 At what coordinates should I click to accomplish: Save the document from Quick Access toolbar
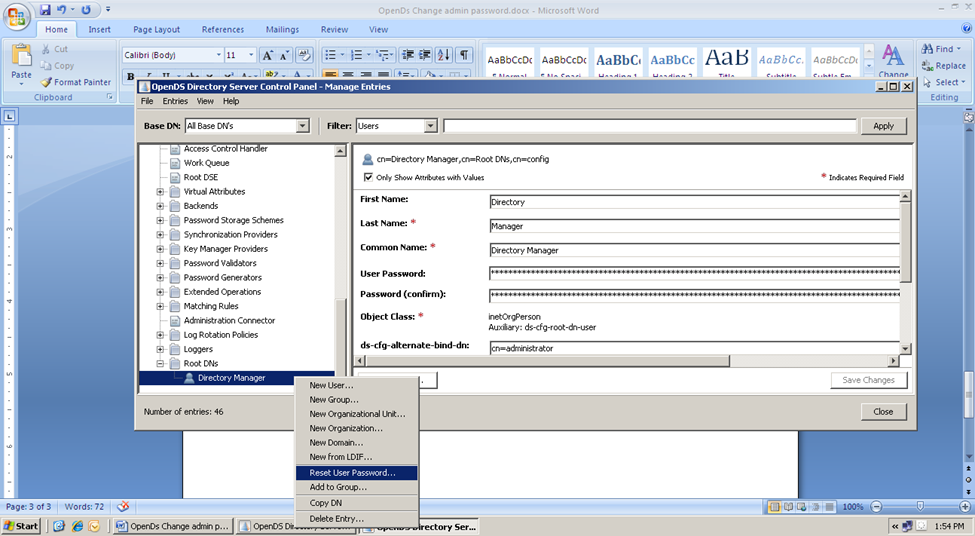tap(45, 10)
